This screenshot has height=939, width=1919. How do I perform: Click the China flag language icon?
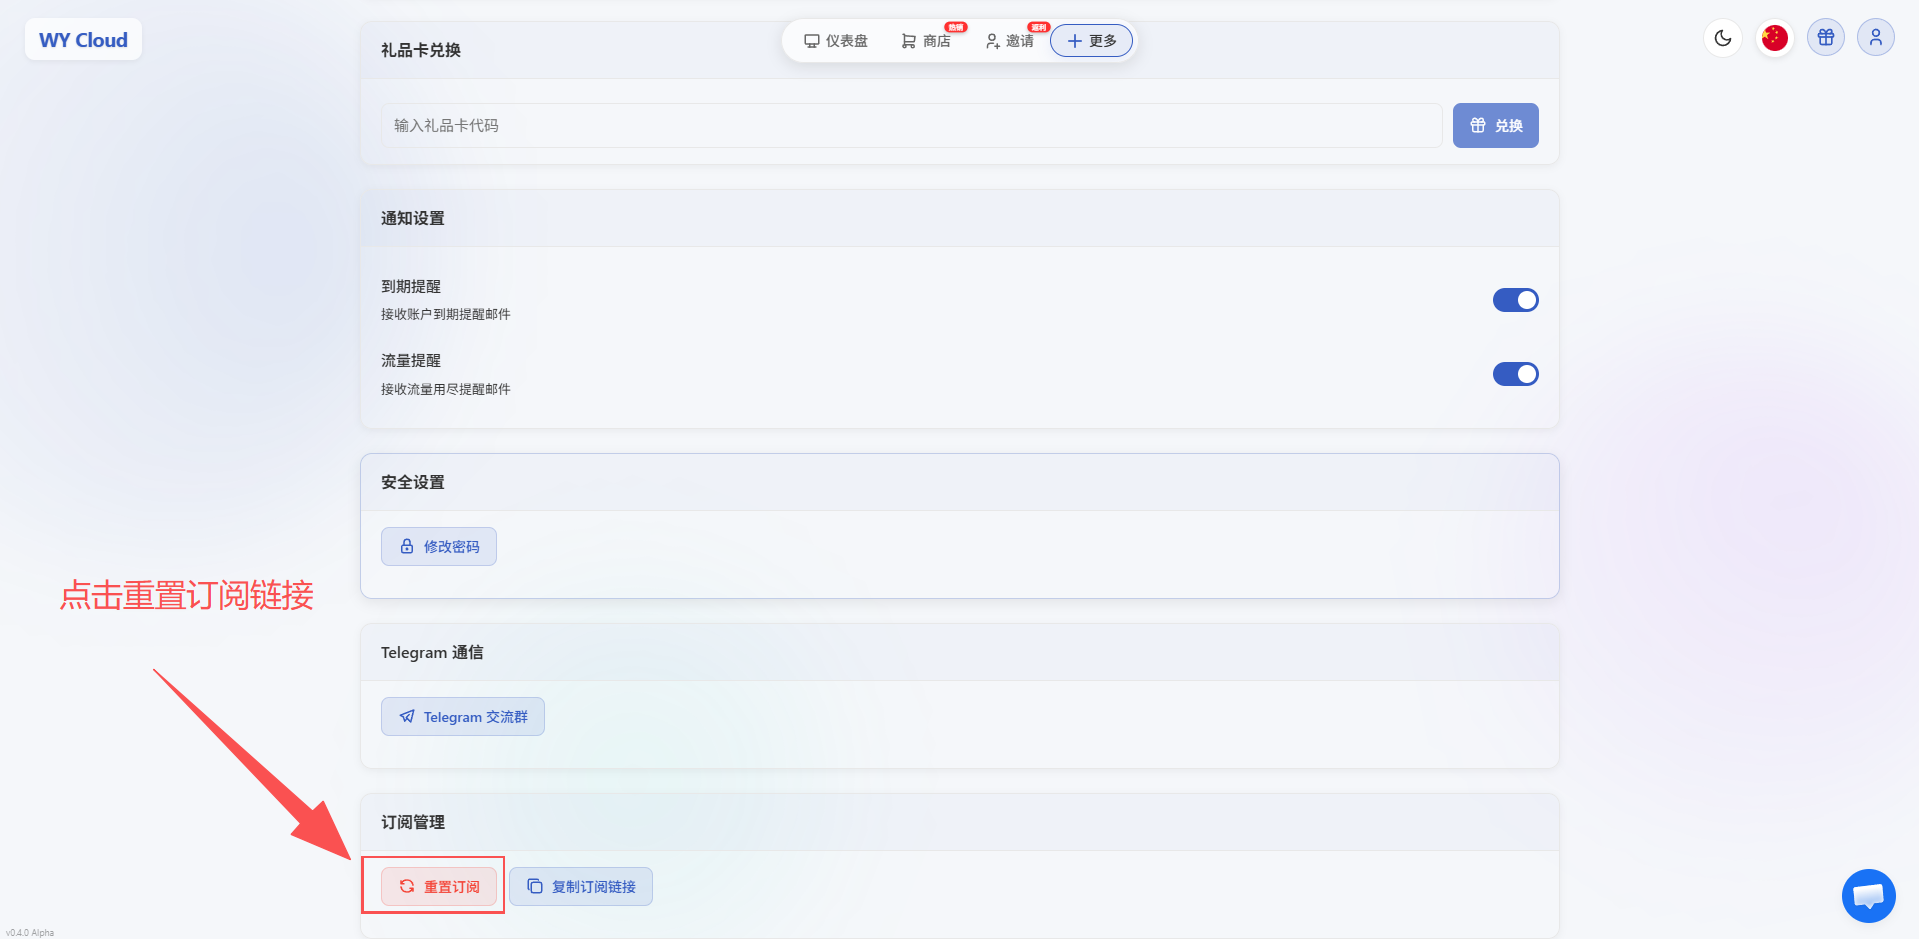1774,38
